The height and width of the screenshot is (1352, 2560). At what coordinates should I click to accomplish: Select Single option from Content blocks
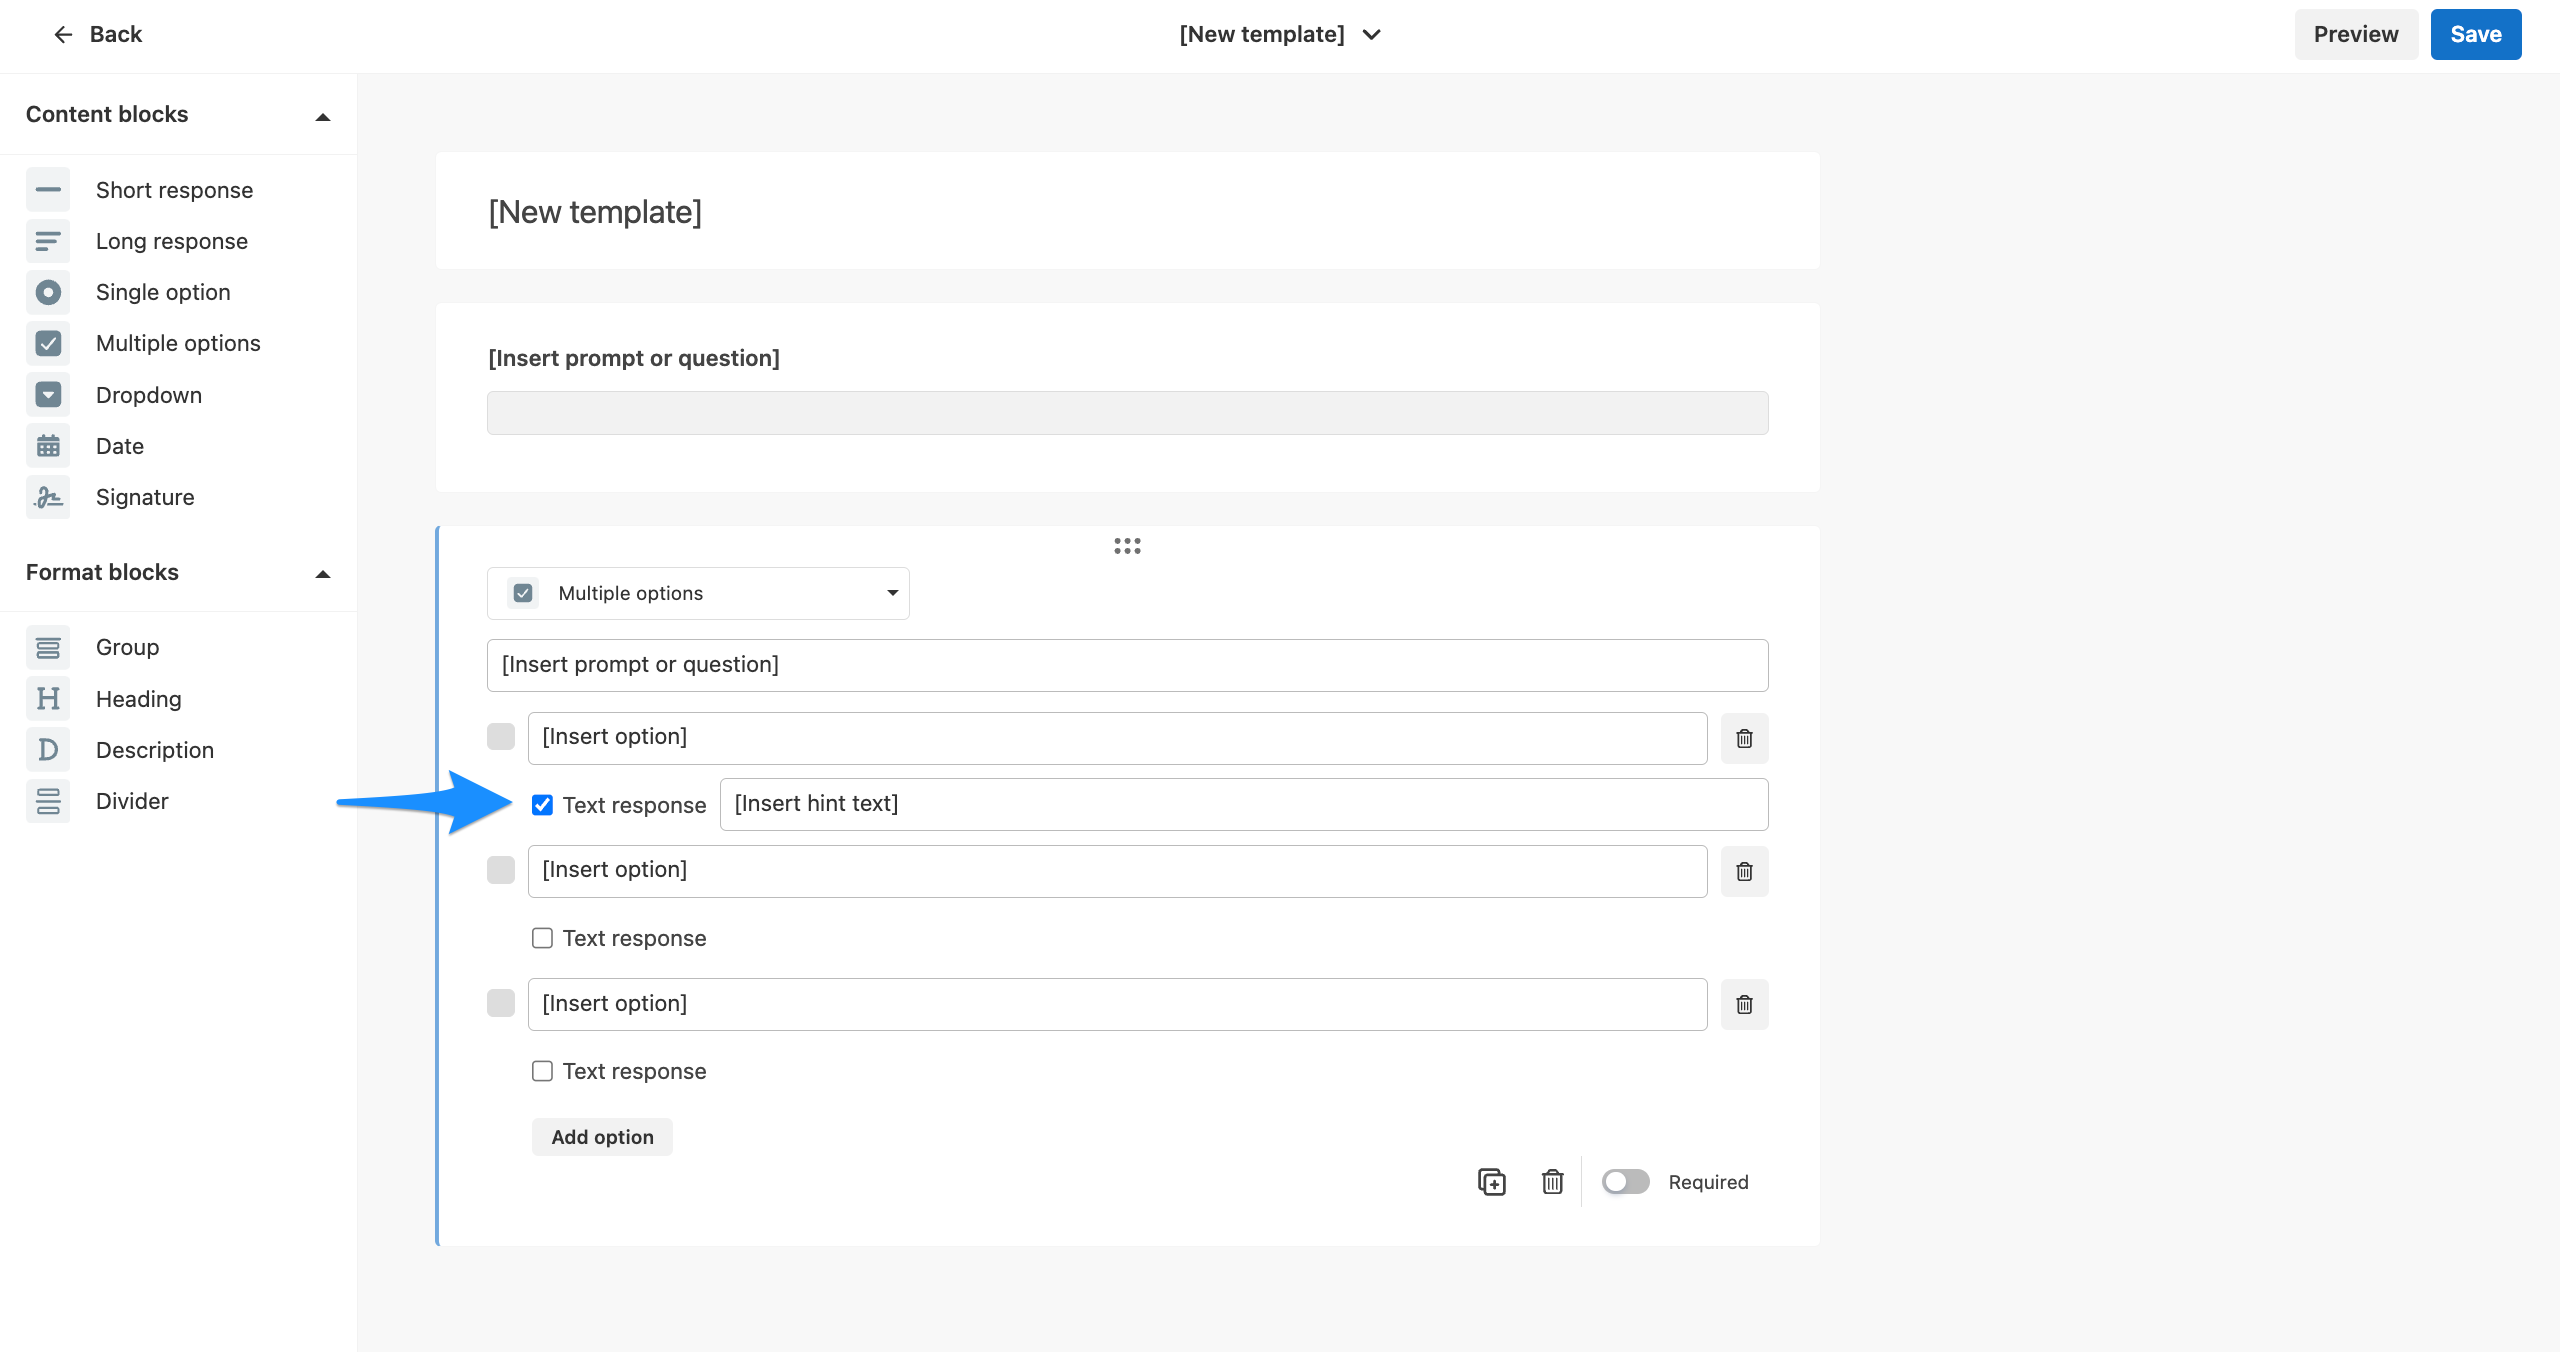[163, 292]
